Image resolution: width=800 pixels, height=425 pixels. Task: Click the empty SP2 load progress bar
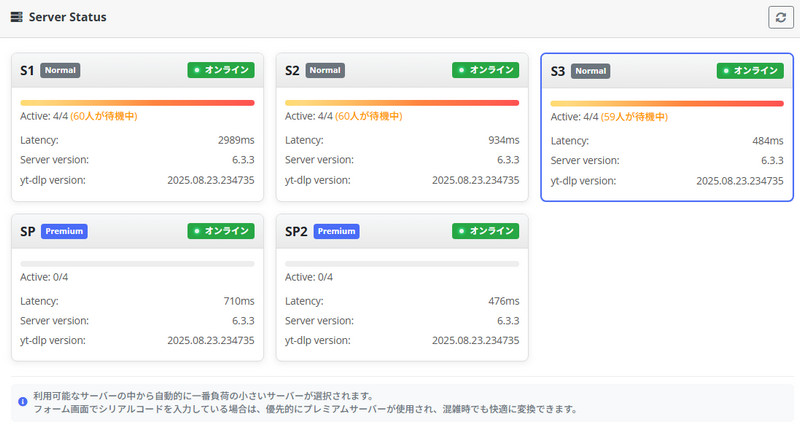pos(402,264)
